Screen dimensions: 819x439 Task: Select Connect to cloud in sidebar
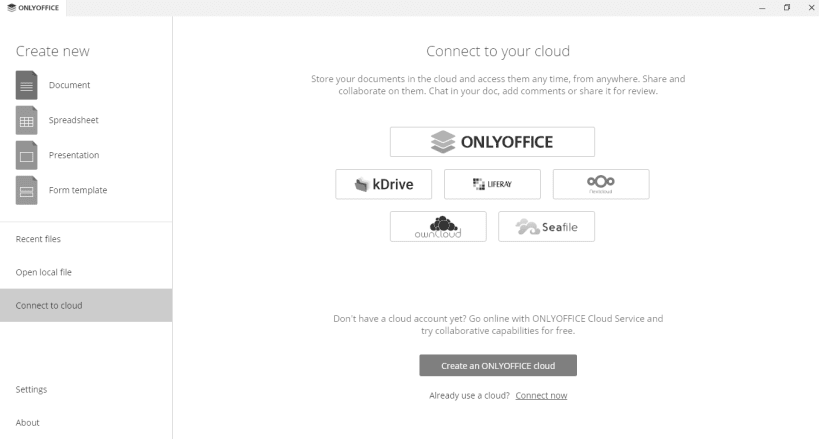click(x=86, y=305)
